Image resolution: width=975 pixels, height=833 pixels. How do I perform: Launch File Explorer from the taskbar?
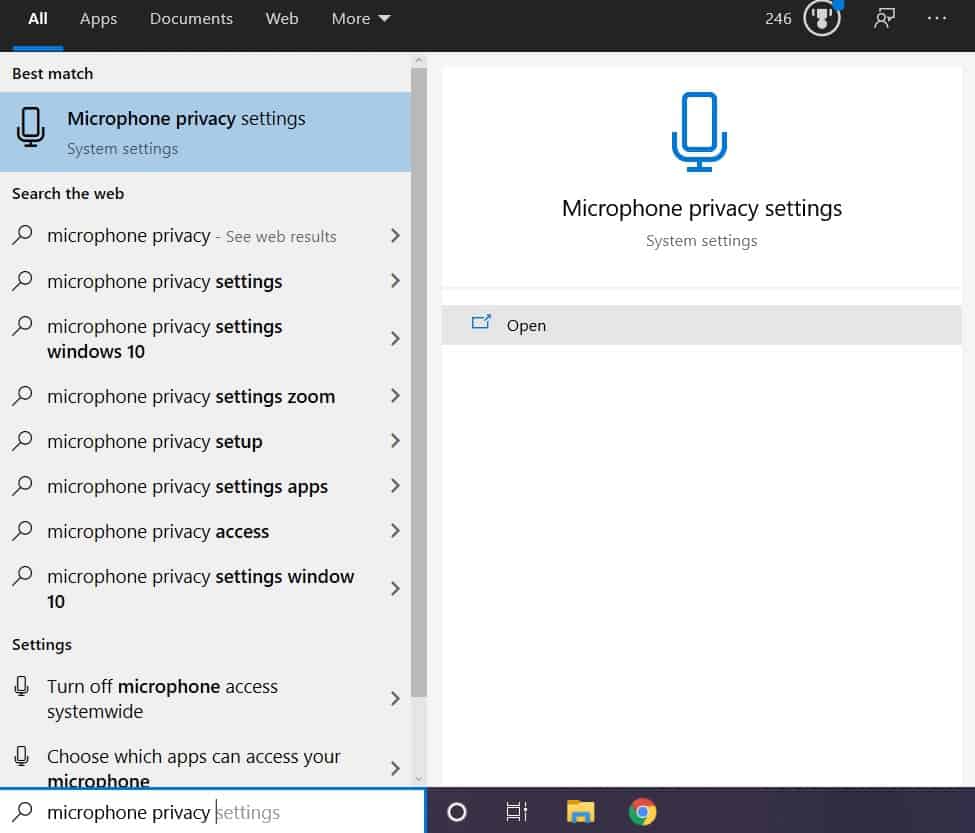[580, 811]
